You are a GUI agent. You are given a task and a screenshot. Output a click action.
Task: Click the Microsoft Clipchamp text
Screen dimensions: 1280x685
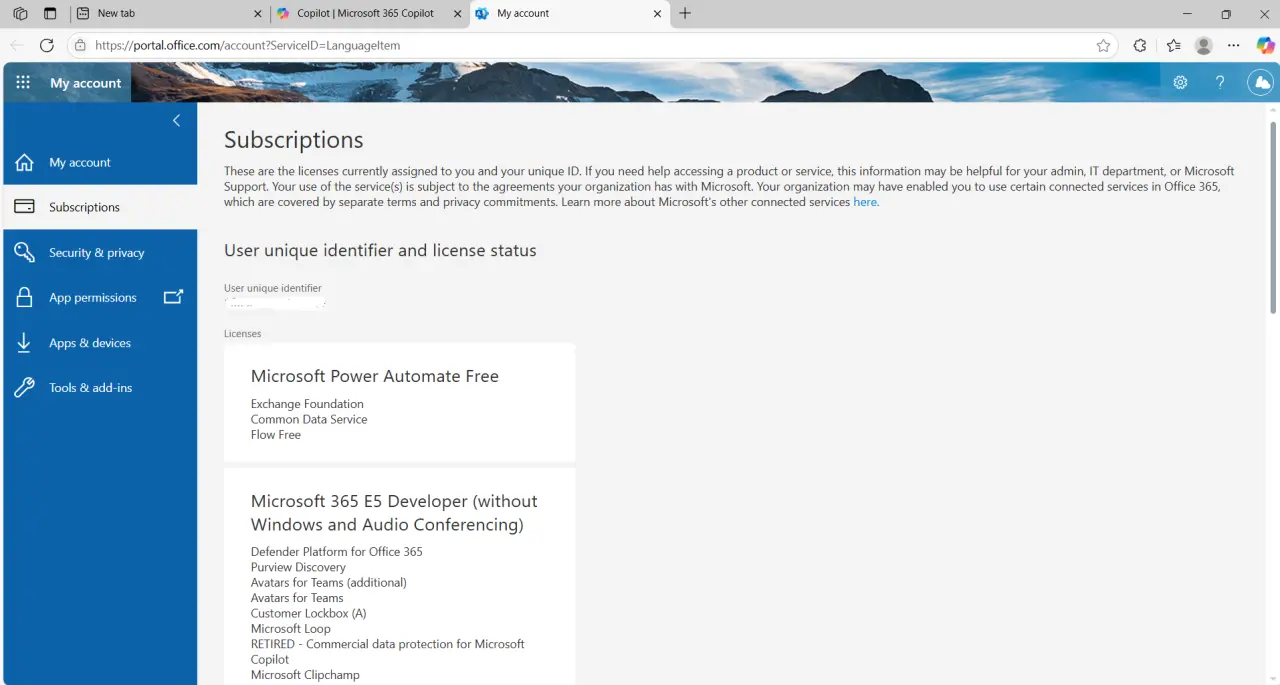click(x=305, y=675)
